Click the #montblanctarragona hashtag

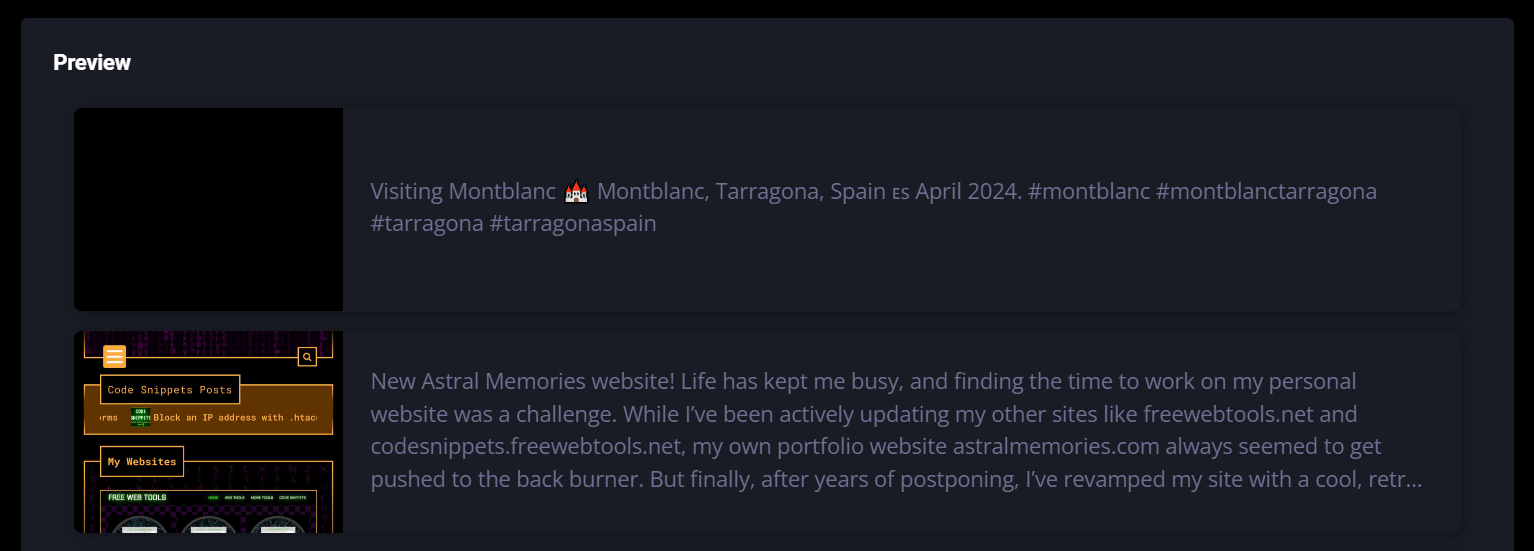click(x=1265, y=191)
